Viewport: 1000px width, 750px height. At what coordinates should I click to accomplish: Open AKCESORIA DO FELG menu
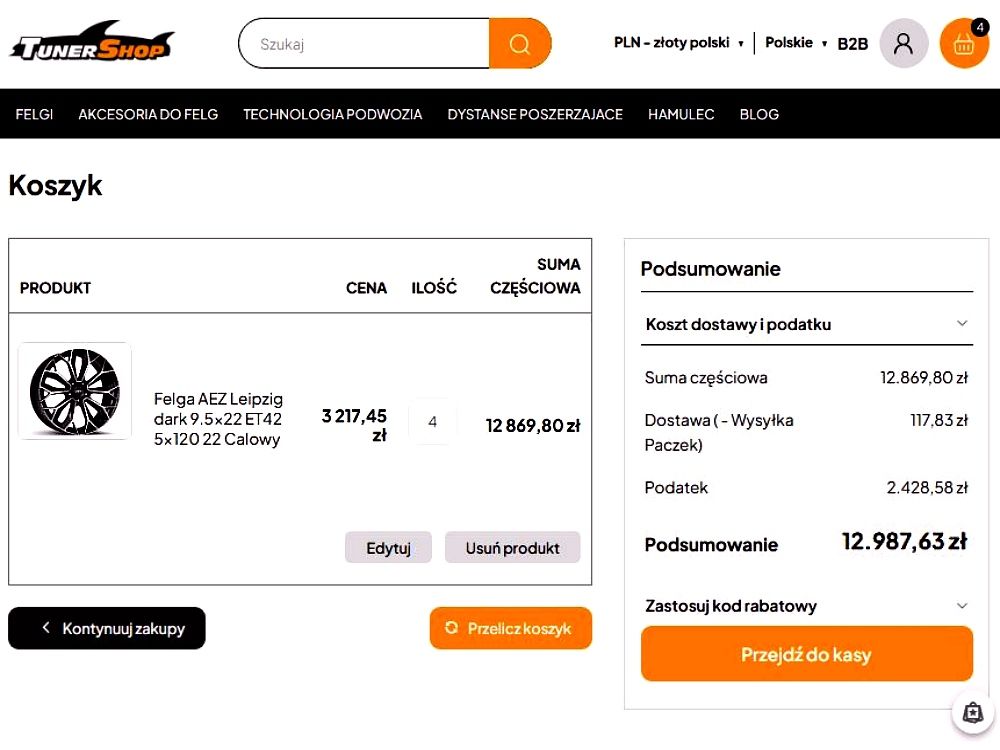[148, 114]
